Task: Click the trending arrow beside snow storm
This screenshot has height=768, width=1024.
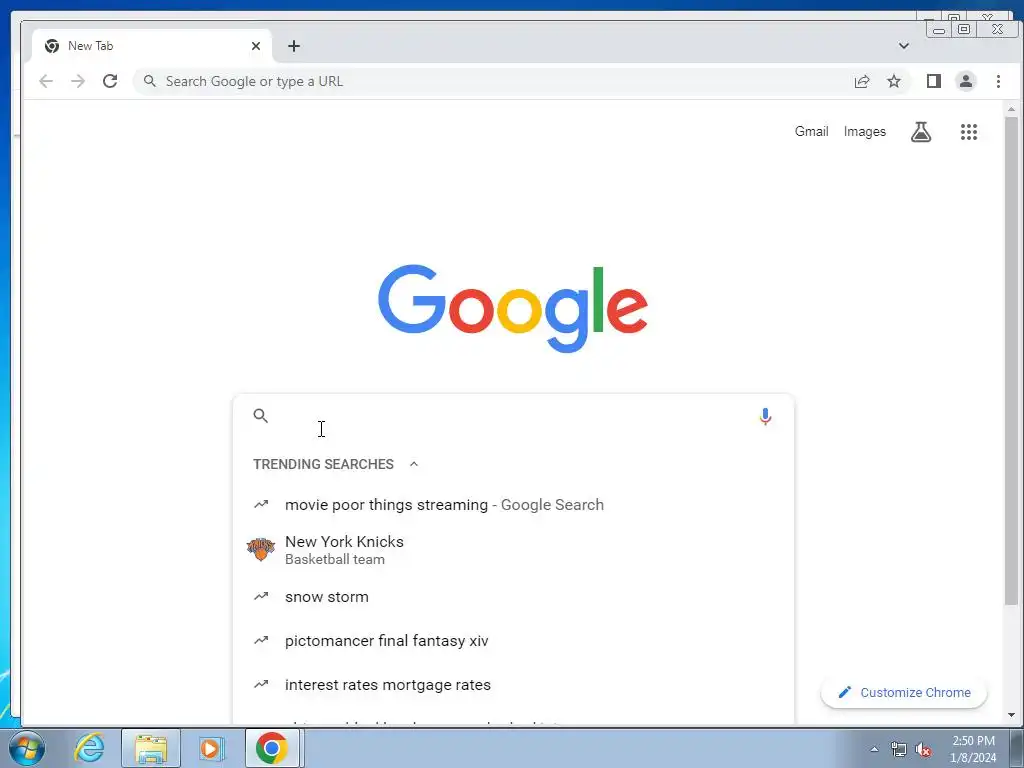Action: pyautogui.click(x=261, y=596)
